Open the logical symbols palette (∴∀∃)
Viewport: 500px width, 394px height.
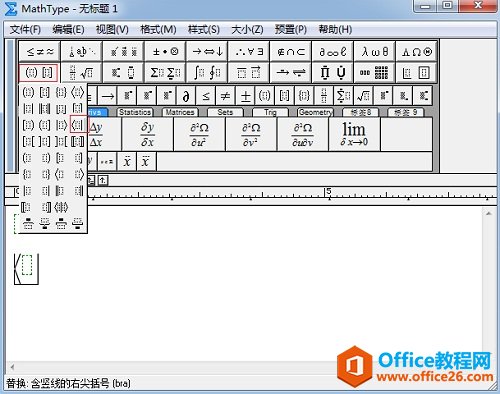coord(249,51)
